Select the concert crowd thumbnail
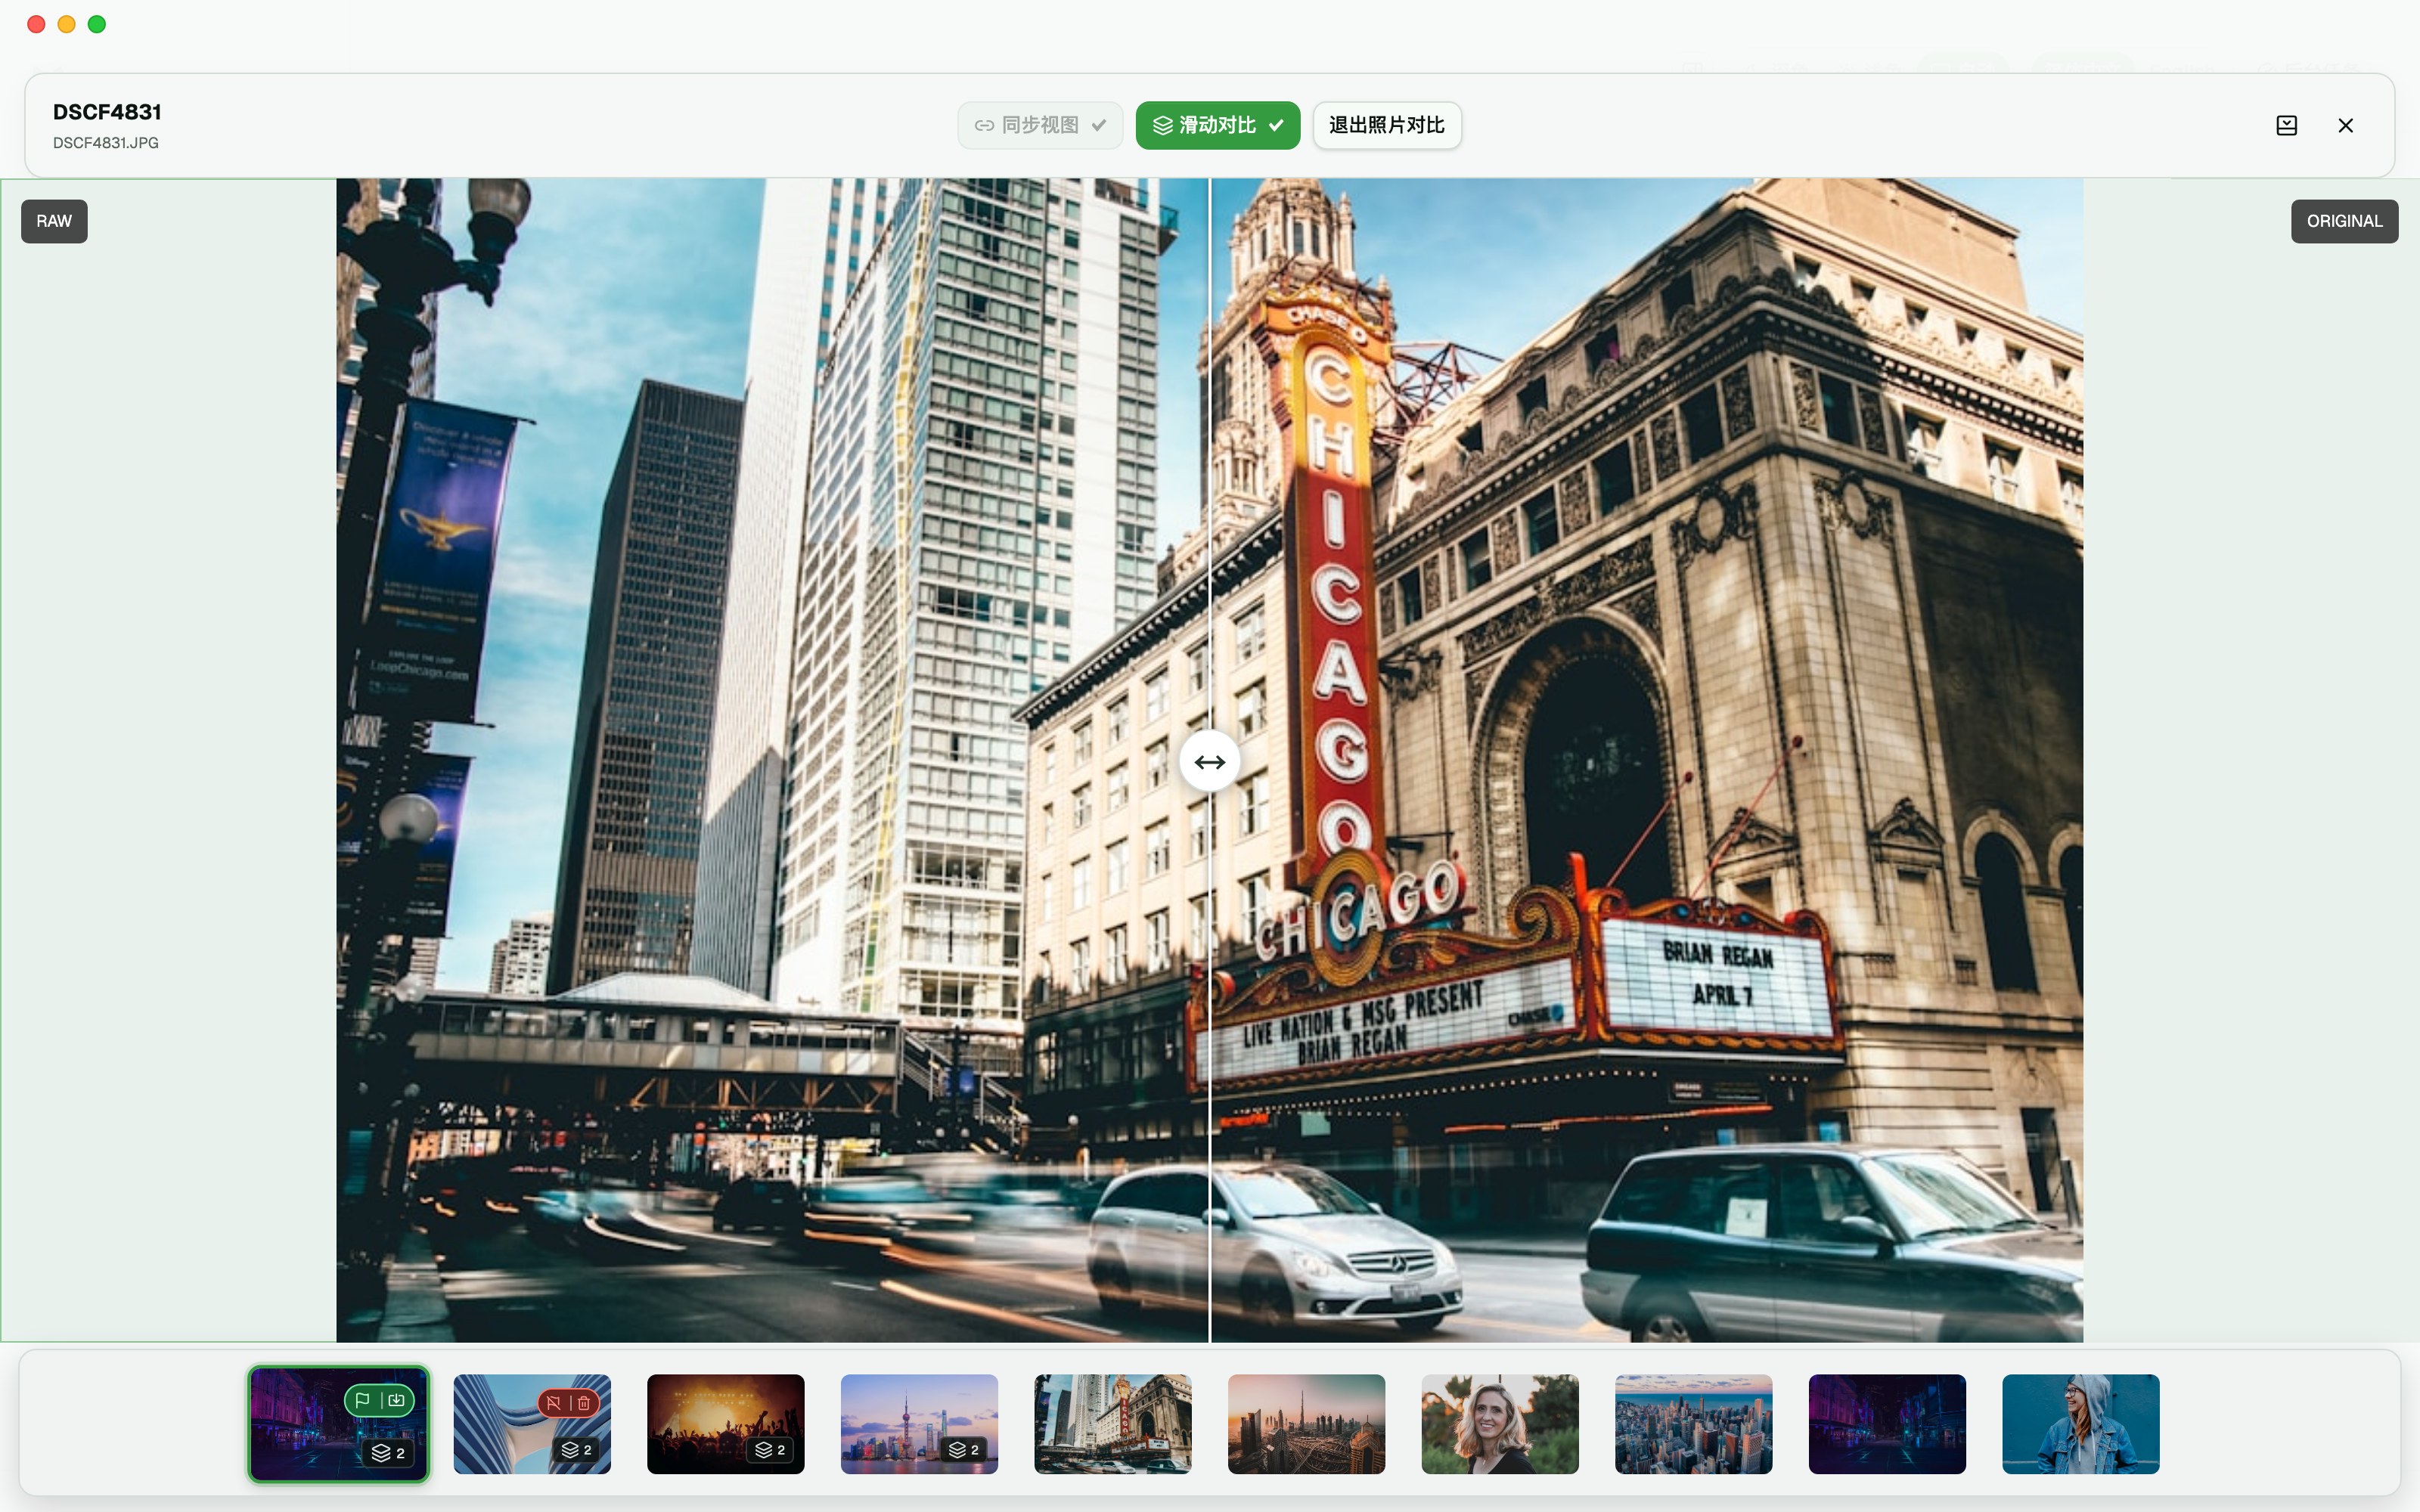 pyautogui.click(x=726, y=1423)
